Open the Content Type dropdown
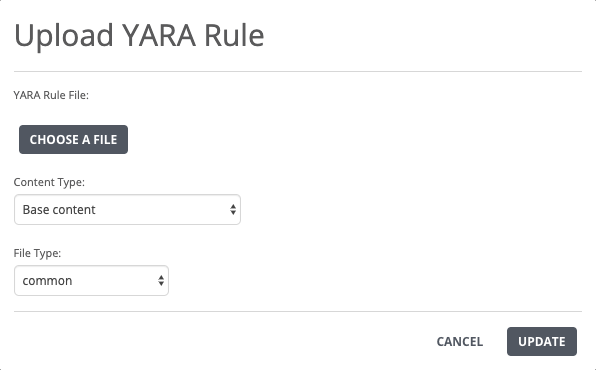The image size is (596, 370). [x=127, y=210]
